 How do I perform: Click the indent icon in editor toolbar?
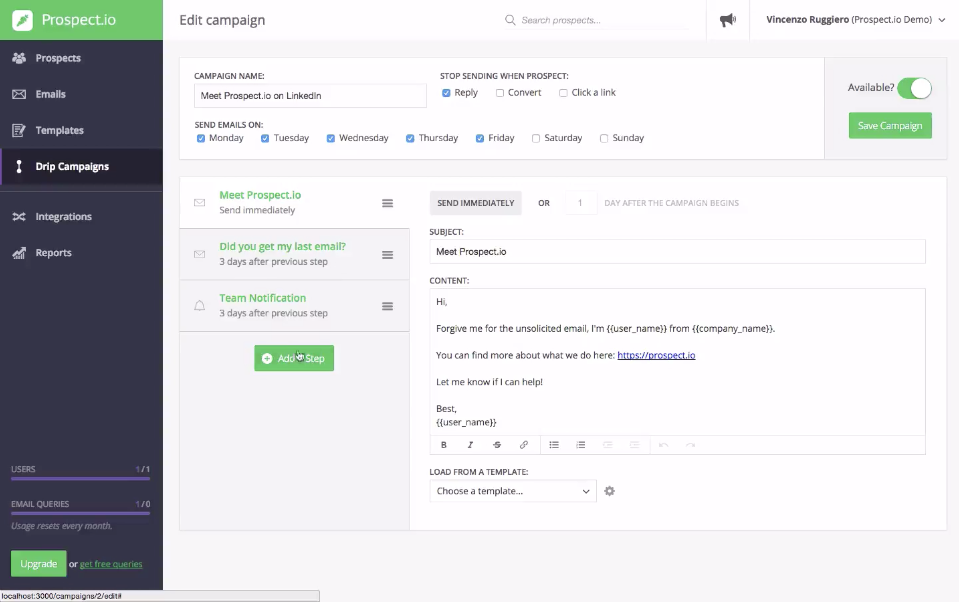(635, 445)
